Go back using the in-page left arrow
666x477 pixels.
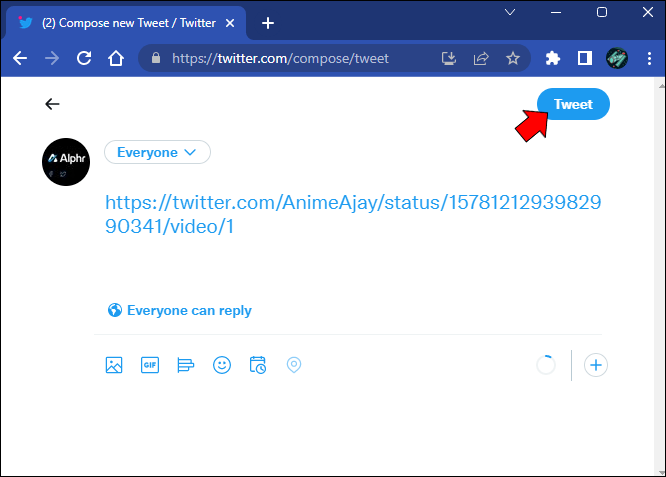click(52, 104)
